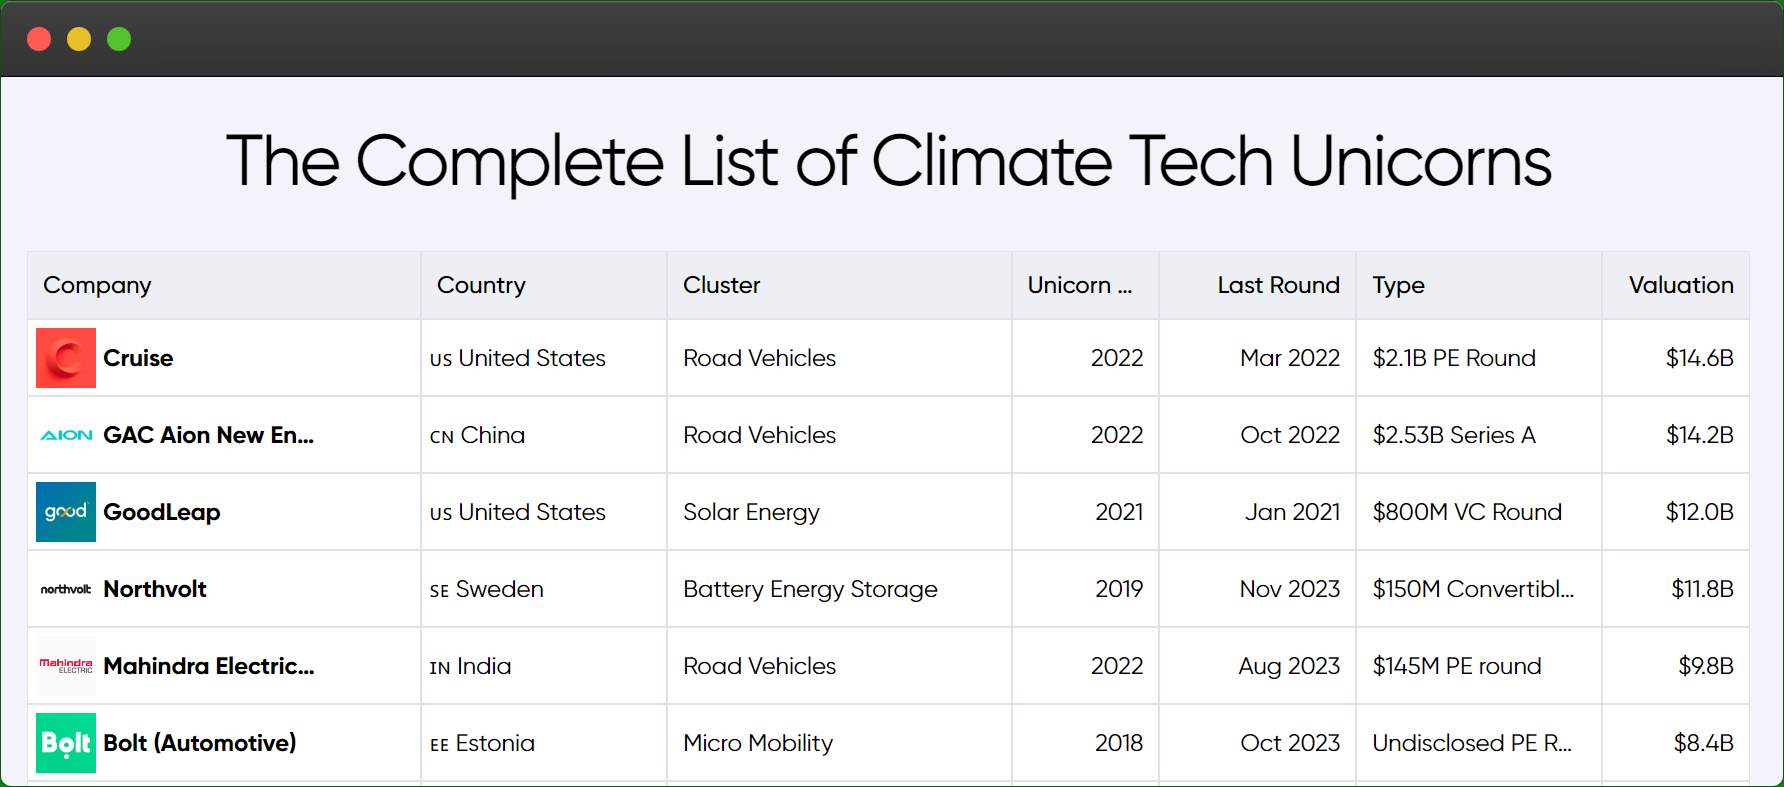Click the Northvolt logo icon

click(66, 589)
